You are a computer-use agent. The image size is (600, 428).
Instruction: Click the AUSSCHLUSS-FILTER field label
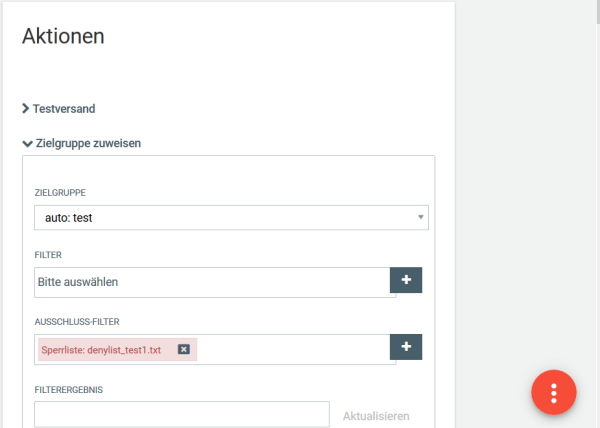click(x=77, y=322)
